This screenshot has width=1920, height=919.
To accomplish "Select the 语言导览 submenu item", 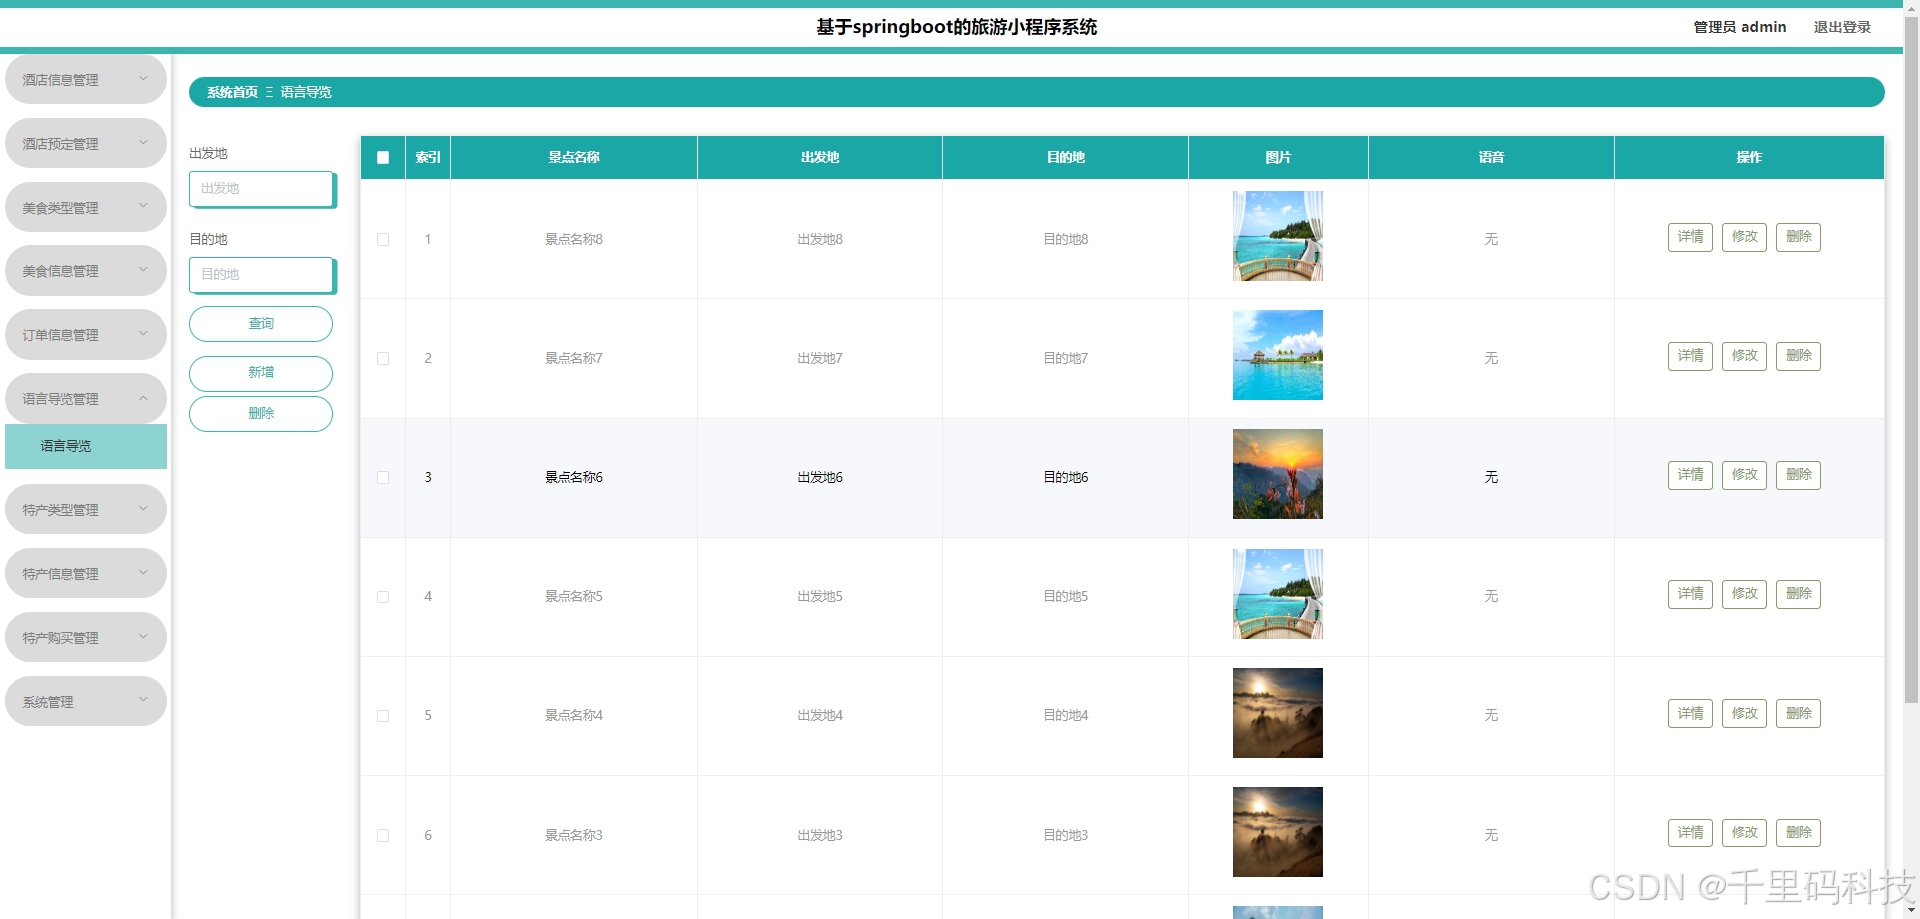I will 86,446.
